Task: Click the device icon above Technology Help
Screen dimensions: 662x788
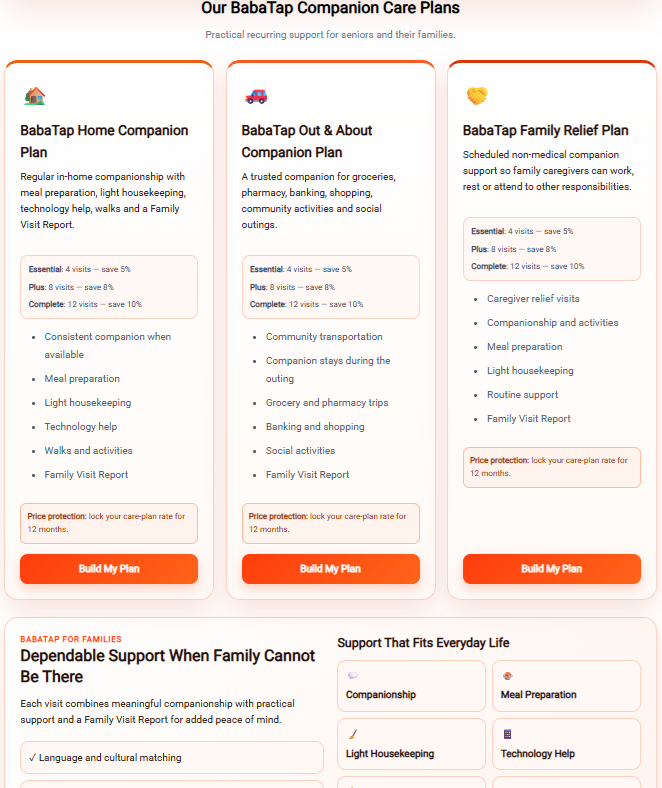Action: pyautogui.click(x=508, y=734)
